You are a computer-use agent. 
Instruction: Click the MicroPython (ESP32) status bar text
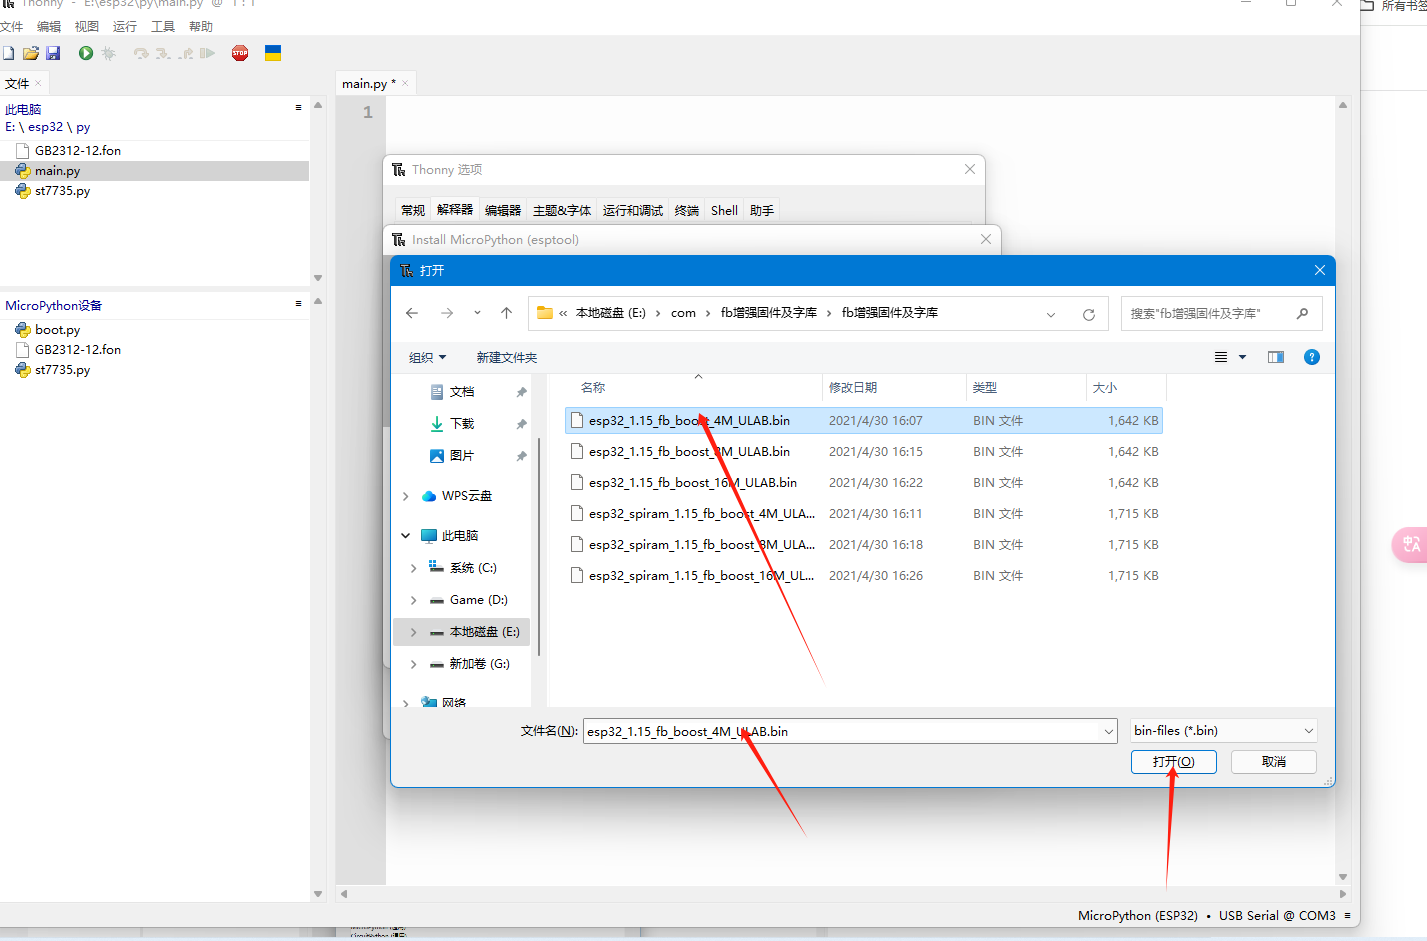tap(1138, 915)
